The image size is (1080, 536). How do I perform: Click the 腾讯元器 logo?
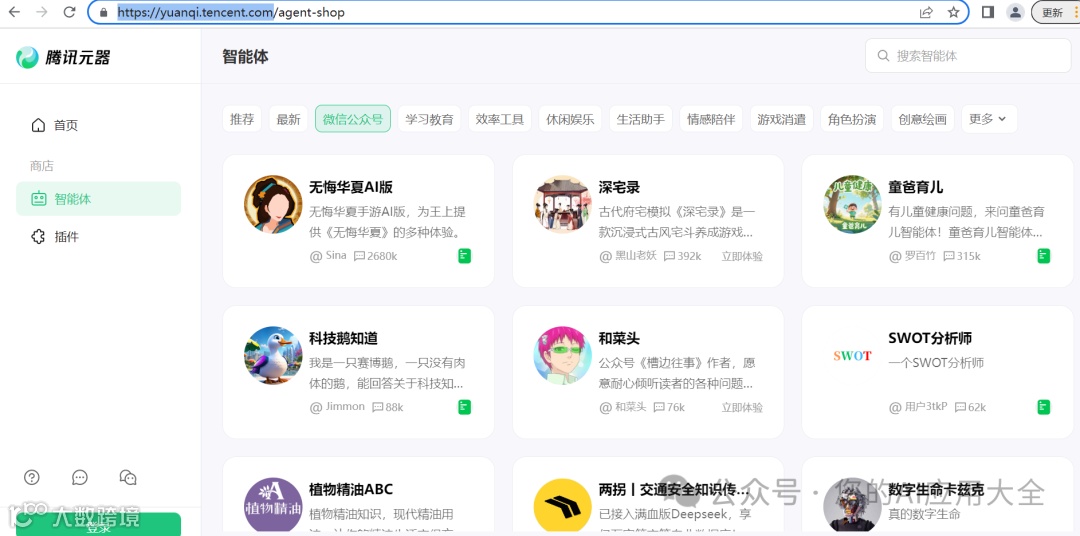pos(63,57)
